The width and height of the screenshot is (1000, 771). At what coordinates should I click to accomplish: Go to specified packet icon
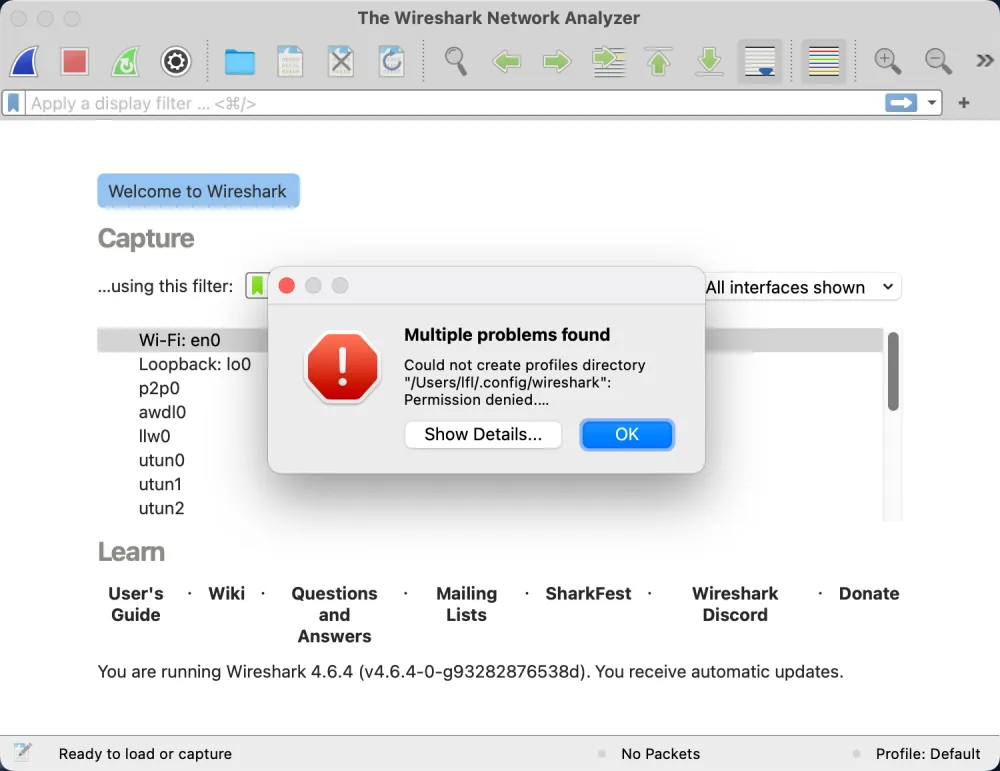pos(608,62)
